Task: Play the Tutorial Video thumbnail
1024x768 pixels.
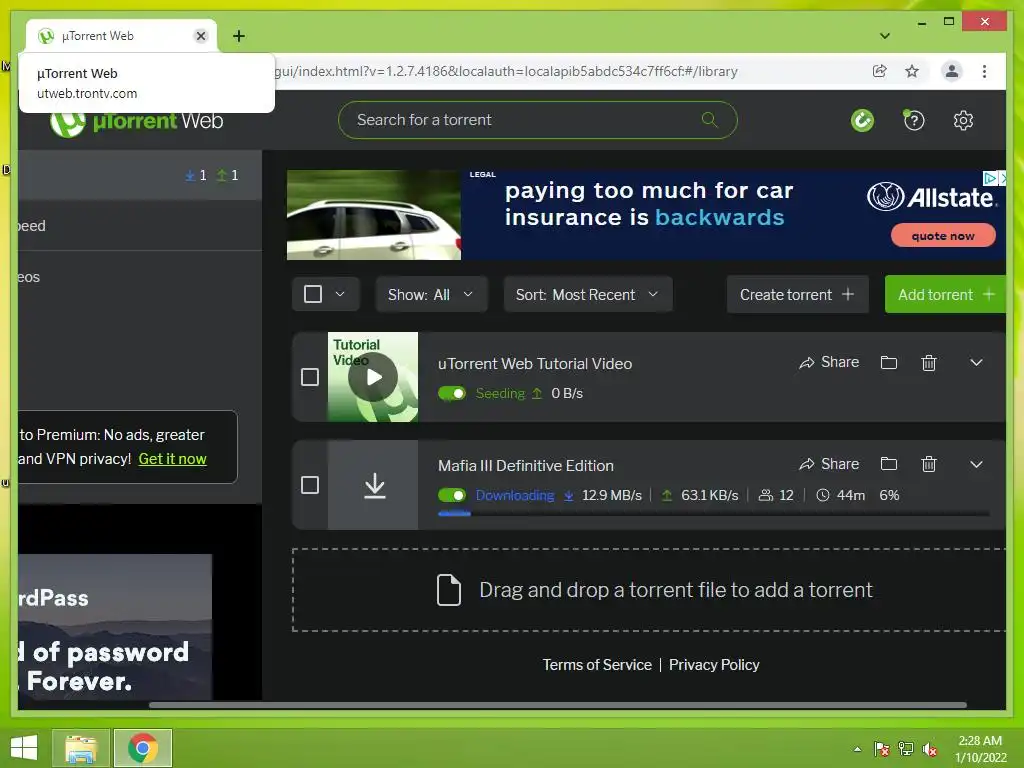Action: 373,377
